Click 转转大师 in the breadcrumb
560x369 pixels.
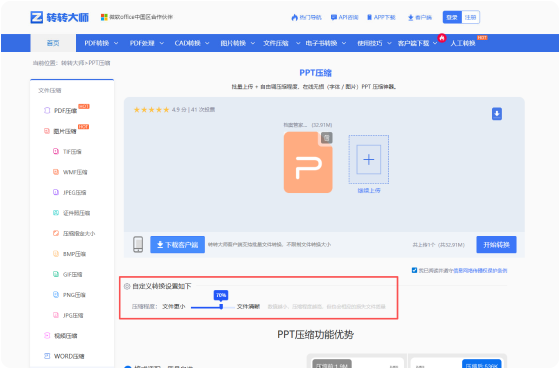point(73,63)
